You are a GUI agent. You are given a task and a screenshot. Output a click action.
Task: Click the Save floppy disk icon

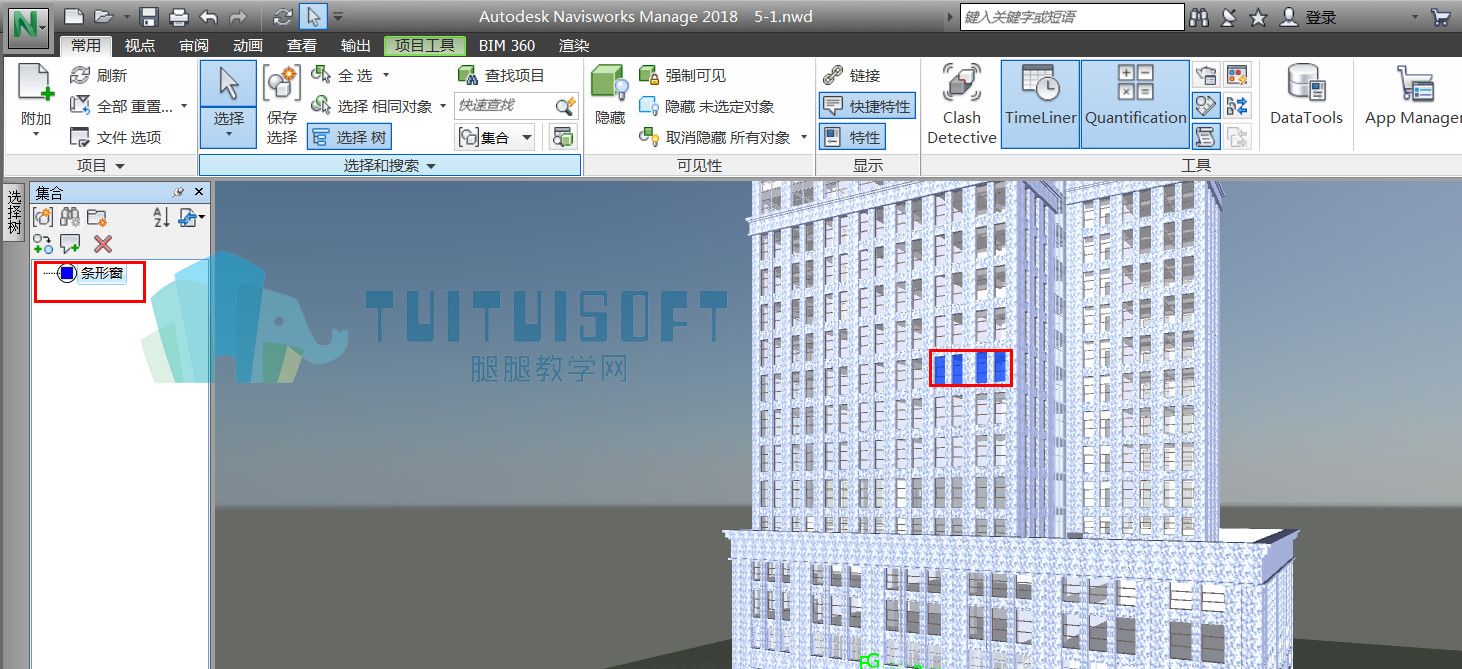(x=149, y=17)
